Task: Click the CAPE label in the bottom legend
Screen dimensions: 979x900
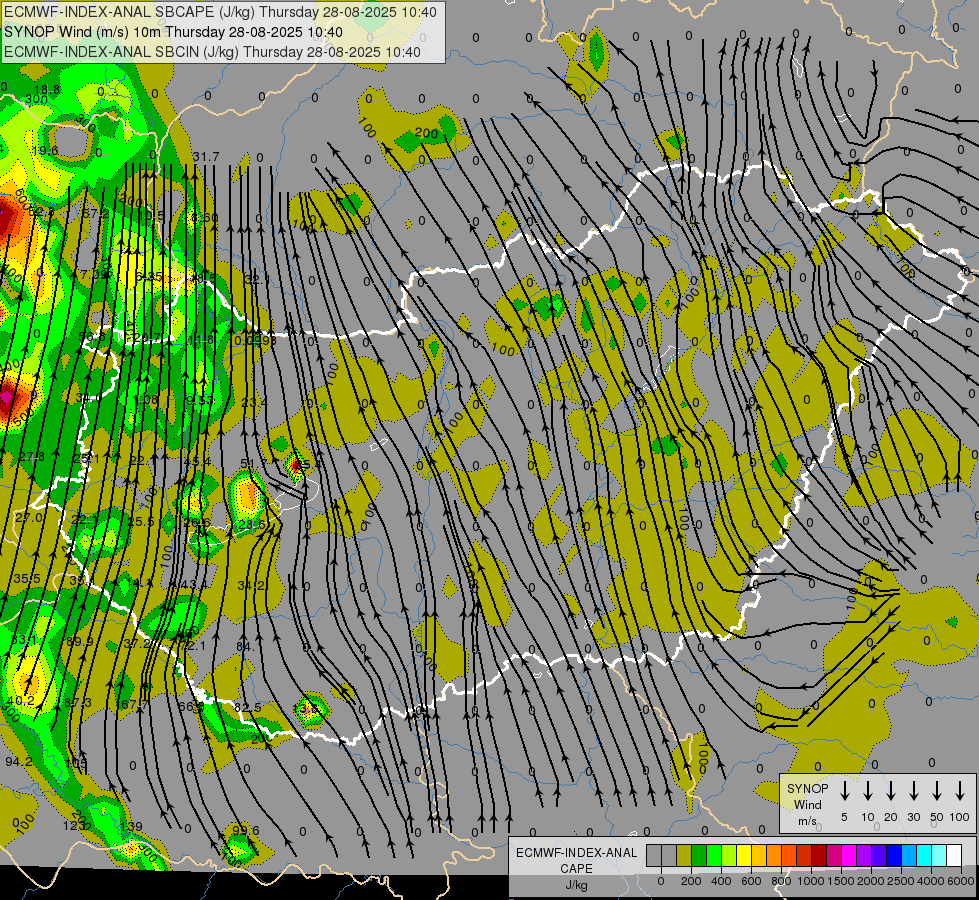Action: pyautogui.click(x=576, y=869)
